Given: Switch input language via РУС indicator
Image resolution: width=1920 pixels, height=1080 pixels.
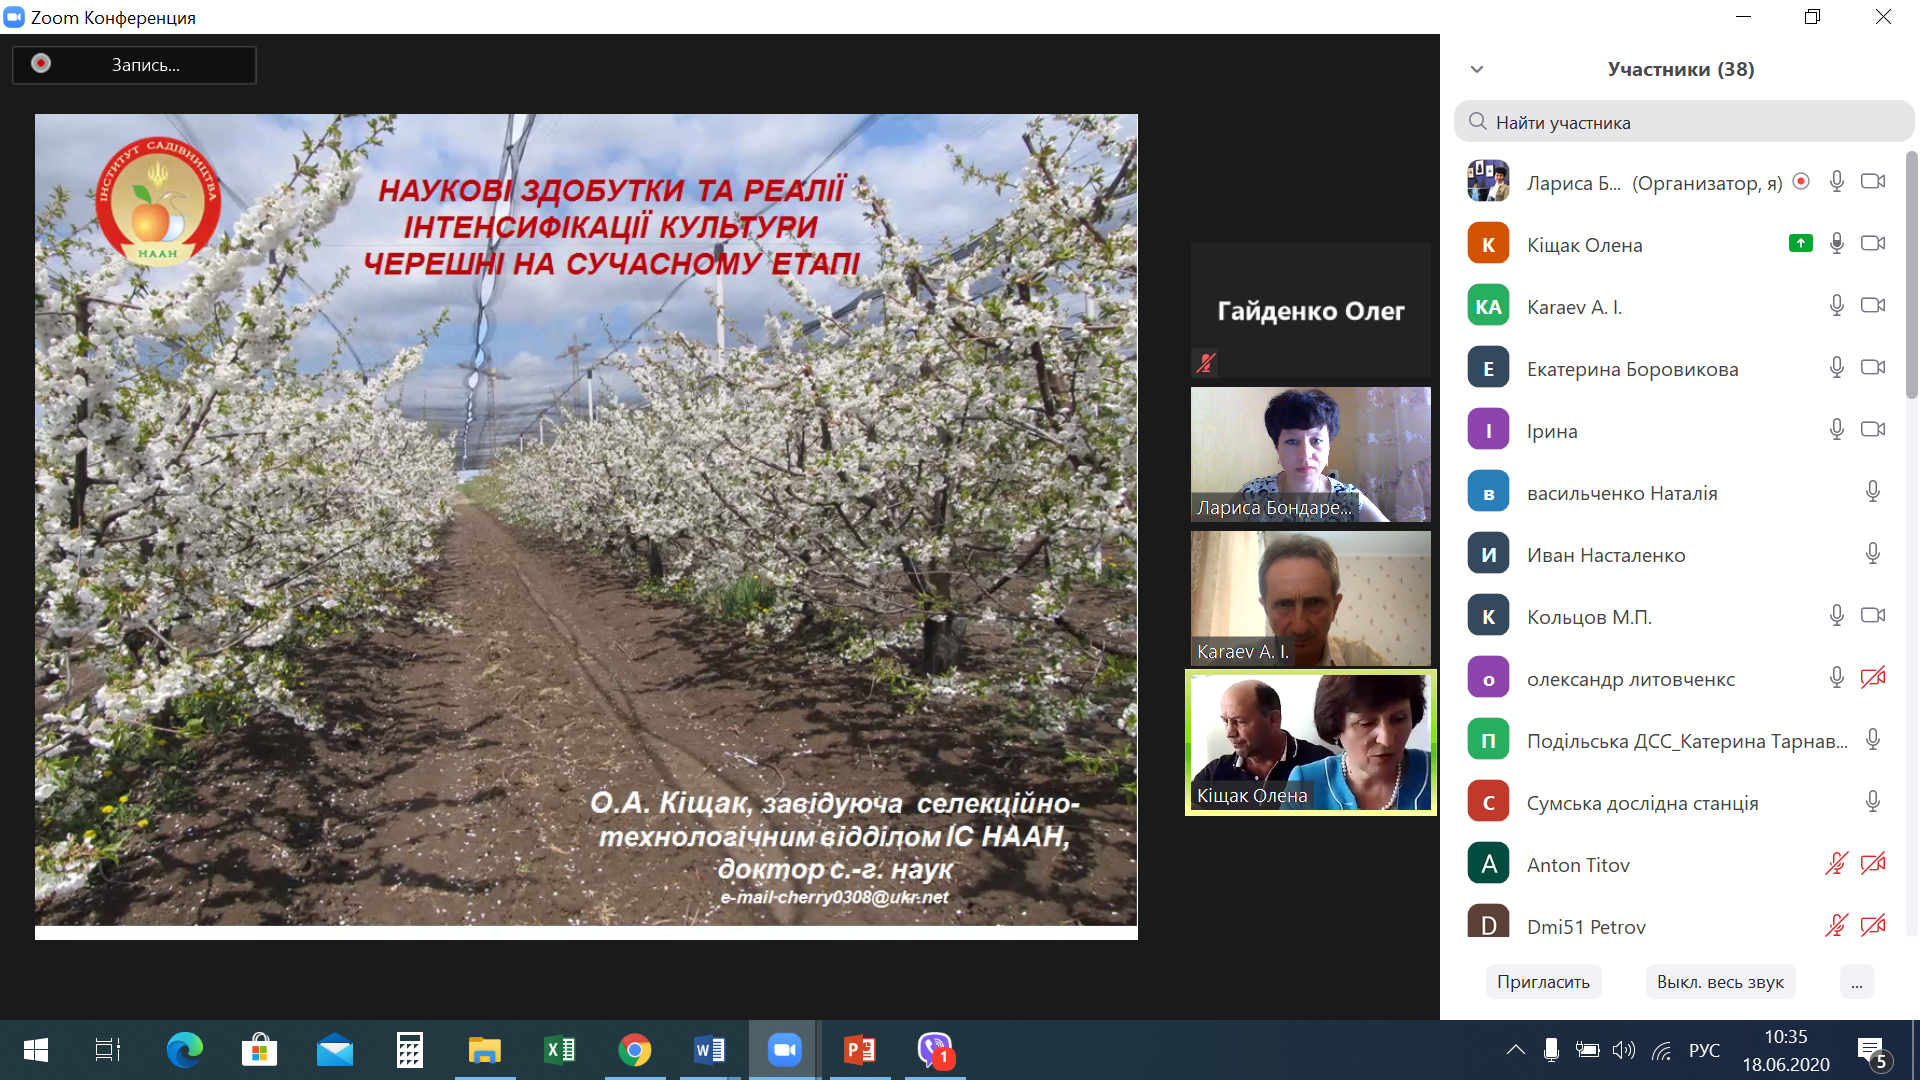Looking at the screenshot, I should point(1704,1050).
